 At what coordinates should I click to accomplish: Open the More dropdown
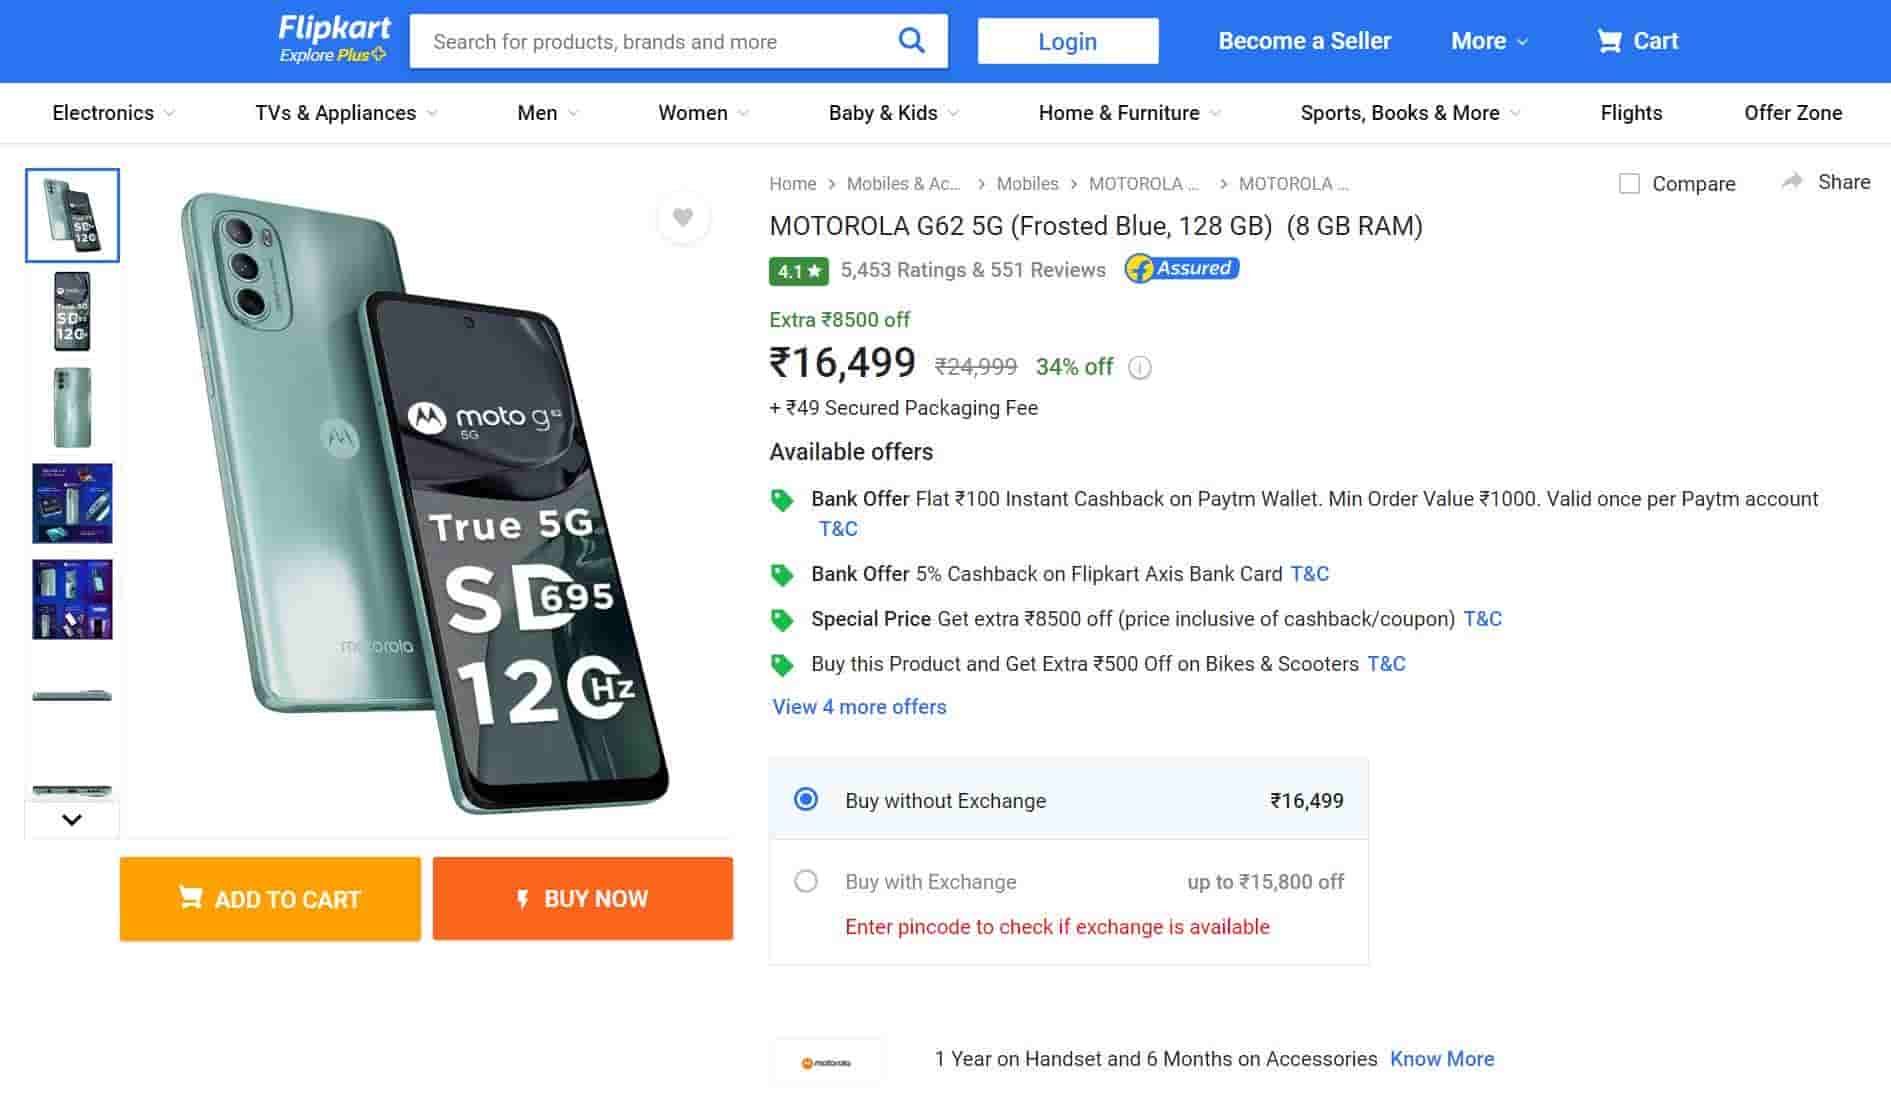tap(1488, 41)
